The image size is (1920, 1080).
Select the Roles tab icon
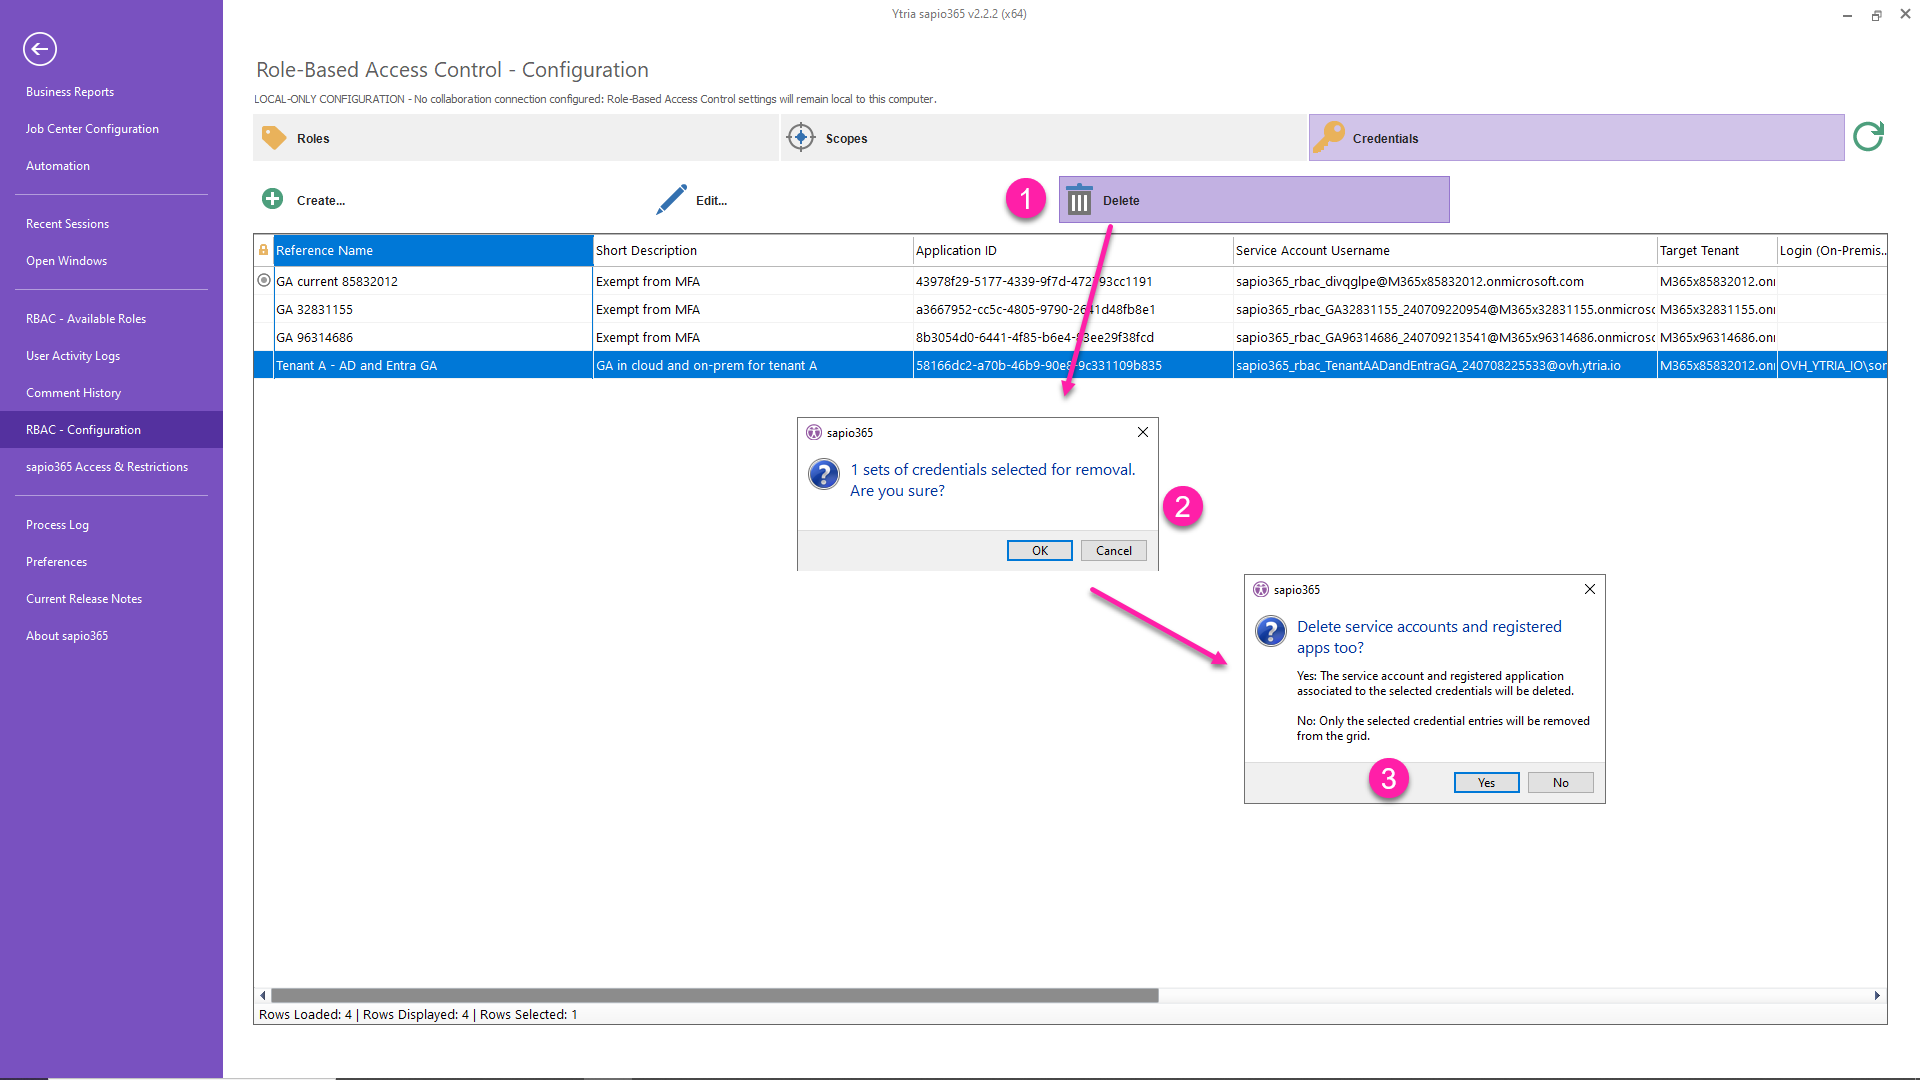point(274,137)
